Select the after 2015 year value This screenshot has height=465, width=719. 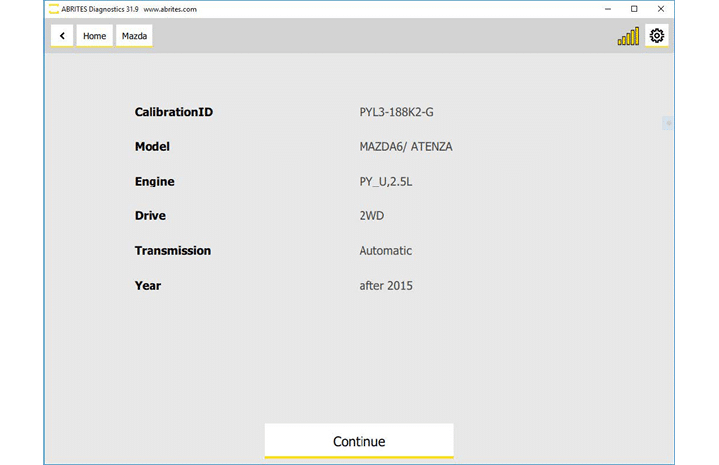coord(386,286)
